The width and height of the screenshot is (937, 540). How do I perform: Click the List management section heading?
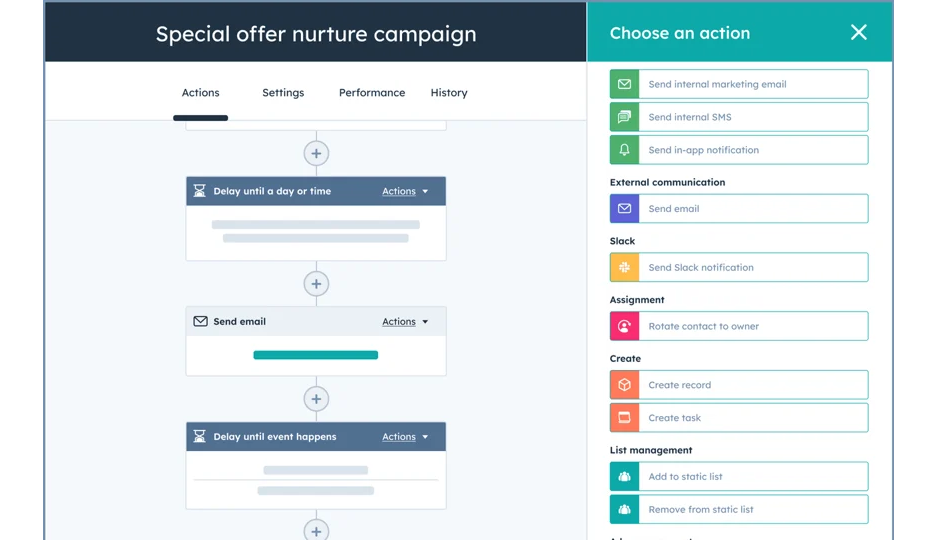(651, 450)
